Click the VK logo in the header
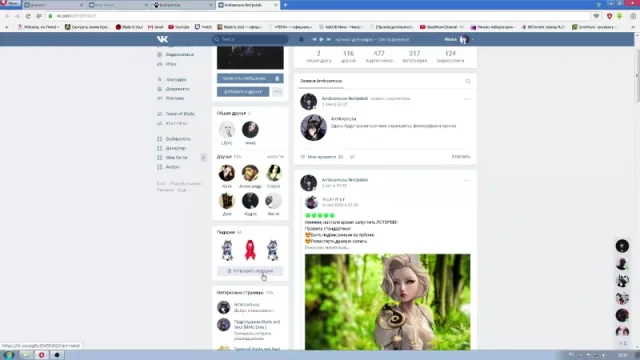This screenshot has width=640, height=360. click(162, 39)
